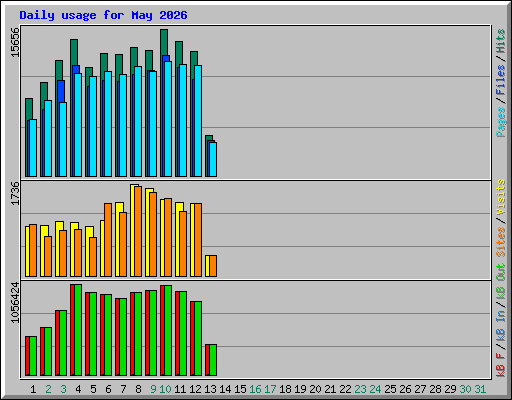This screenshot has height=400, width=512.
Task: Select day 29 on the x-axis
Action: [x=450, y=389]
